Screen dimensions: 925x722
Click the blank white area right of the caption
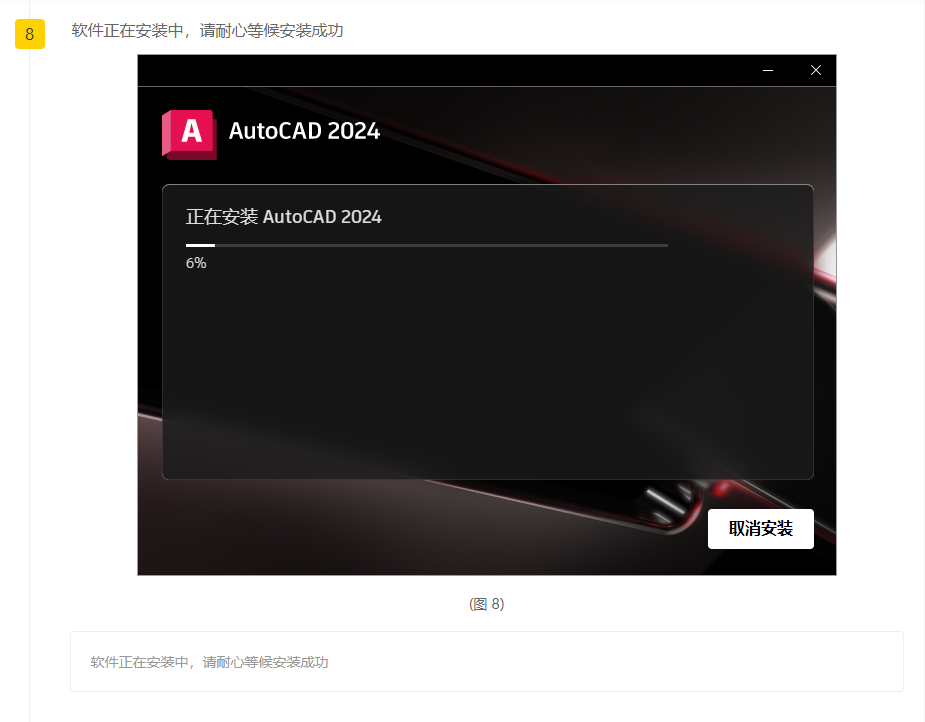pos(700,604)
